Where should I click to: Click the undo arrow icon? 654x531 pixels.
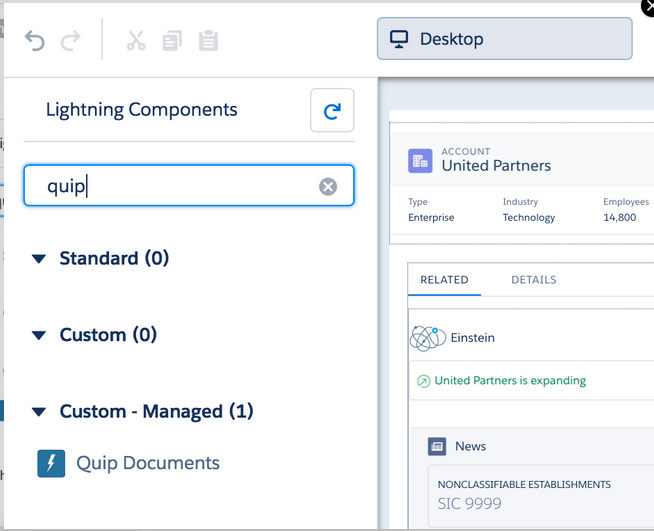click(35, 40)
